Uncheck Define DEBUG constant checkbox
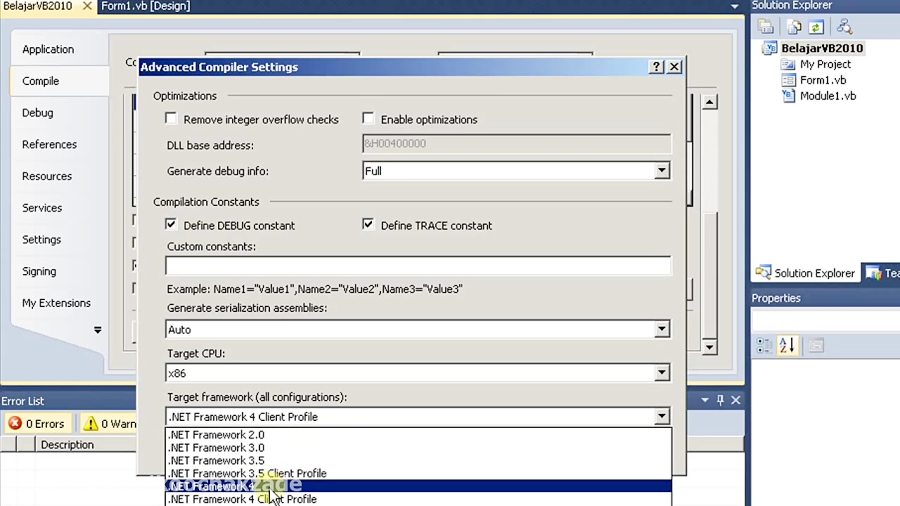 [170, 224]
